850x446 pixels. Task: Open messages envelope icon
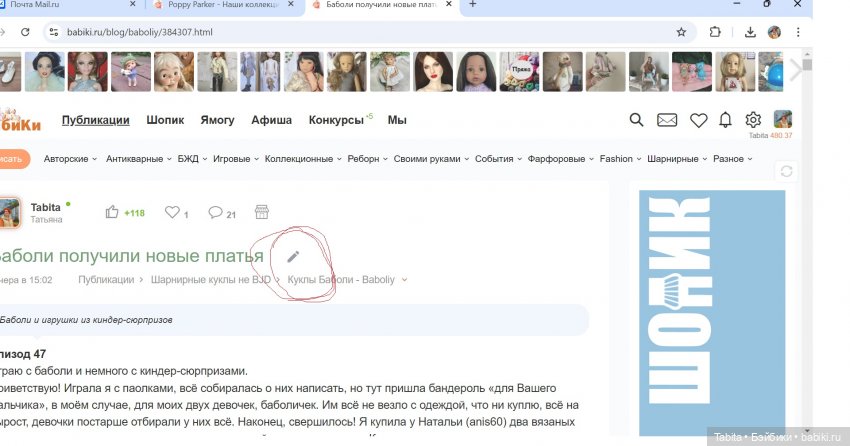(667, 120)
